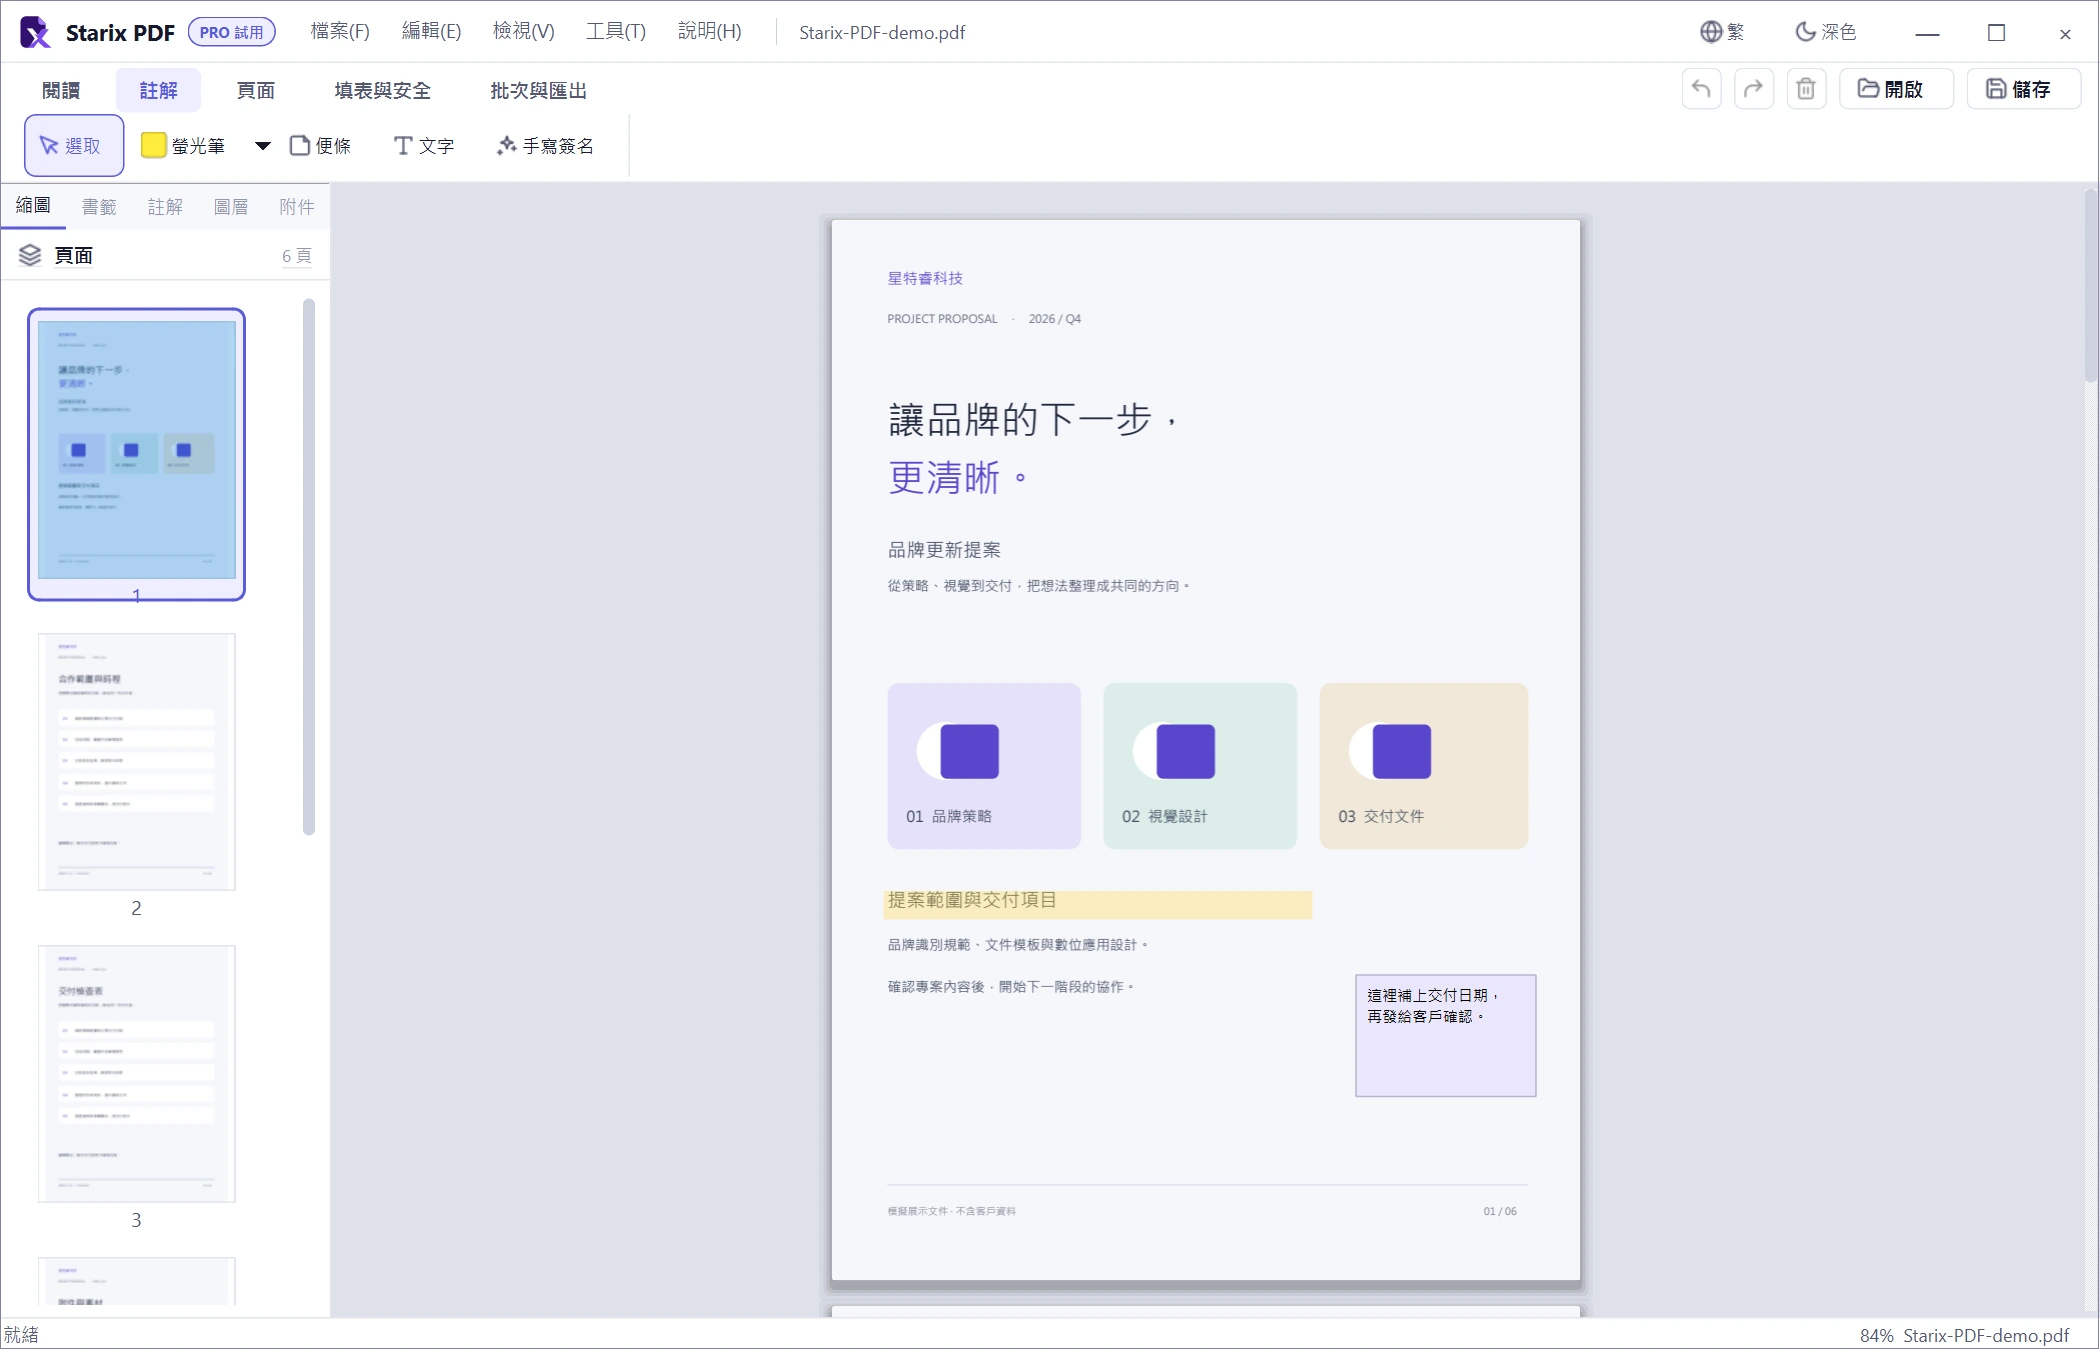Viewport: 2100px width, 1350px height.
Task: Click the 6 頁 page count label
Action: pyautogui.click(x=297, y=256)
